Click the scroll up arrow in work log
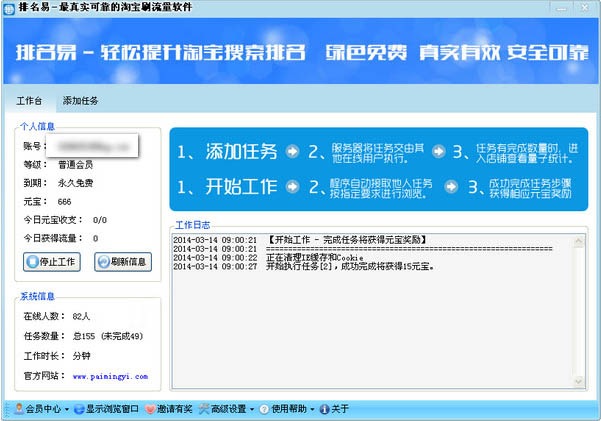 [579, 241]
